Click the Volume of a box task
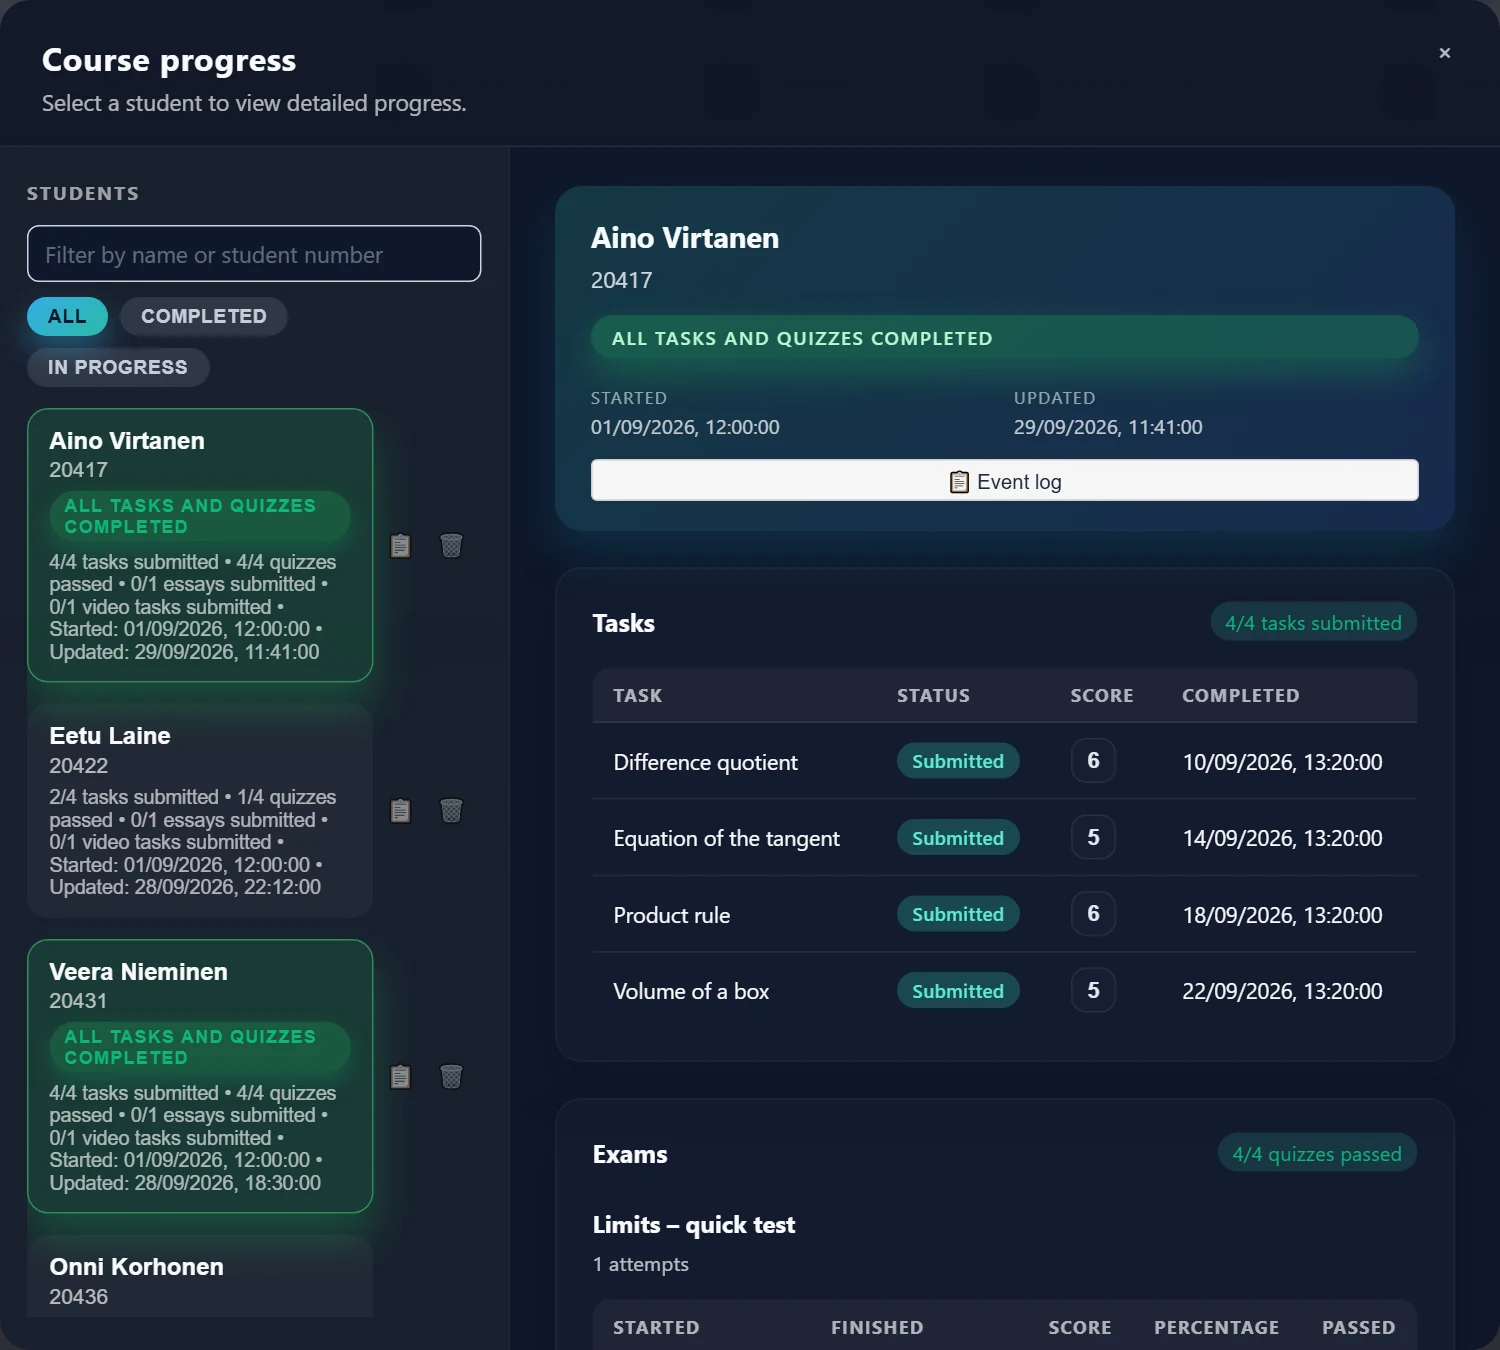1500x1350 pixels. click(691, 991)
